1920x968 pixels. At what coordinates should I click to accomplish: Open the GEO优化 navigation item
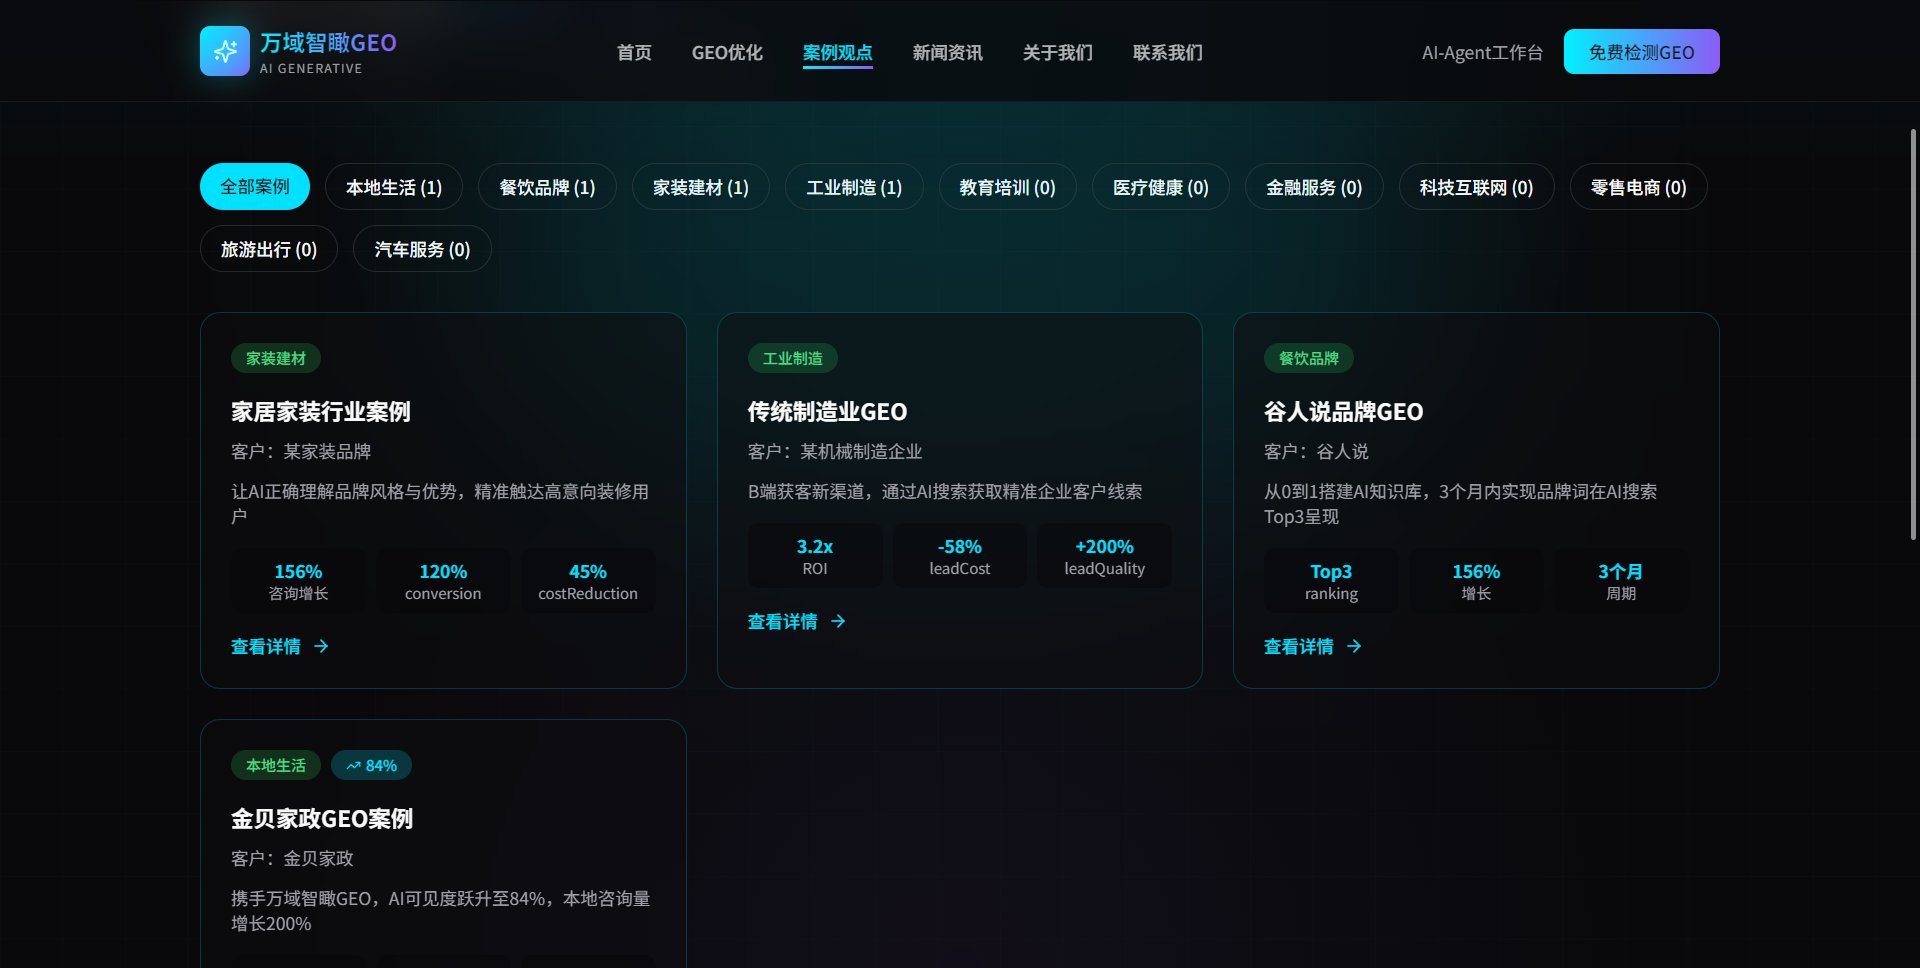727,52
